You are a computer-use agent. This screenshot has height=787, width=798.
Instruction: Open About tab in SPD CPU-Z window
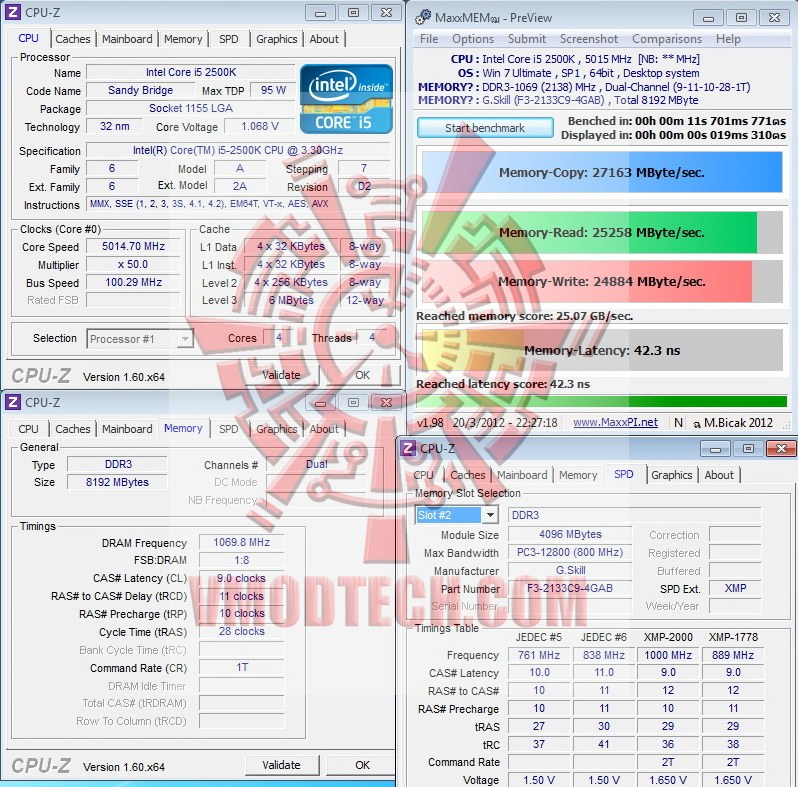click(x=719, y=475)
